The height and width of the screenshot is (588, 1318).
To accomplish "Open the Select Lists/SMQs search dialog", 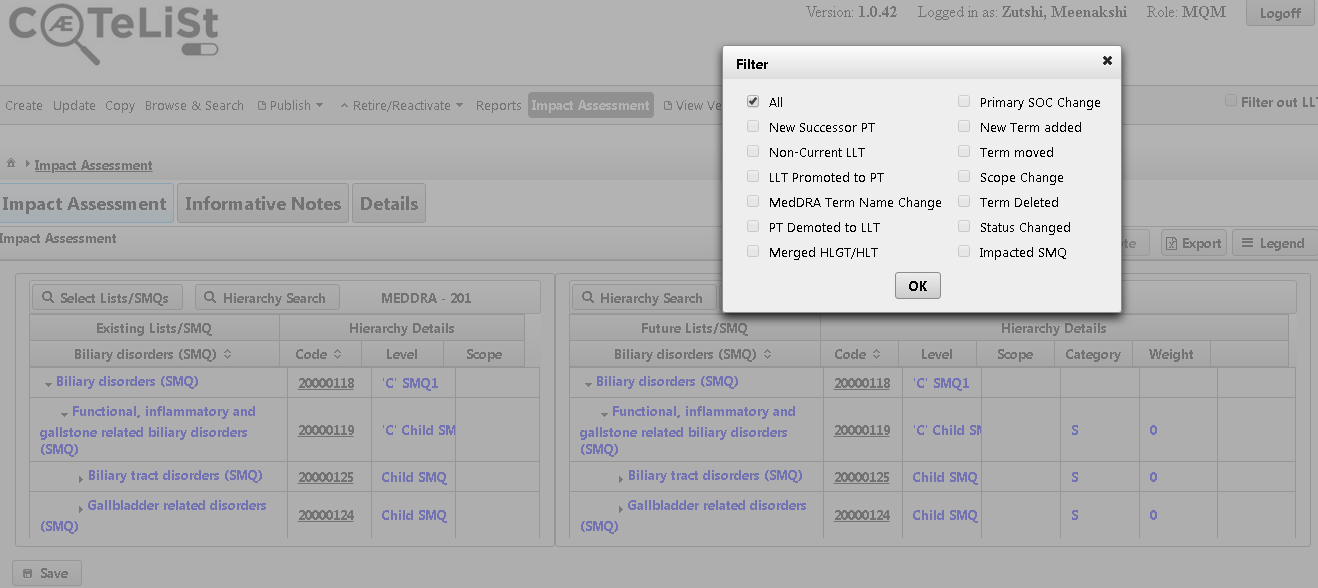I will pyautogui.click(x=106, y=297).
